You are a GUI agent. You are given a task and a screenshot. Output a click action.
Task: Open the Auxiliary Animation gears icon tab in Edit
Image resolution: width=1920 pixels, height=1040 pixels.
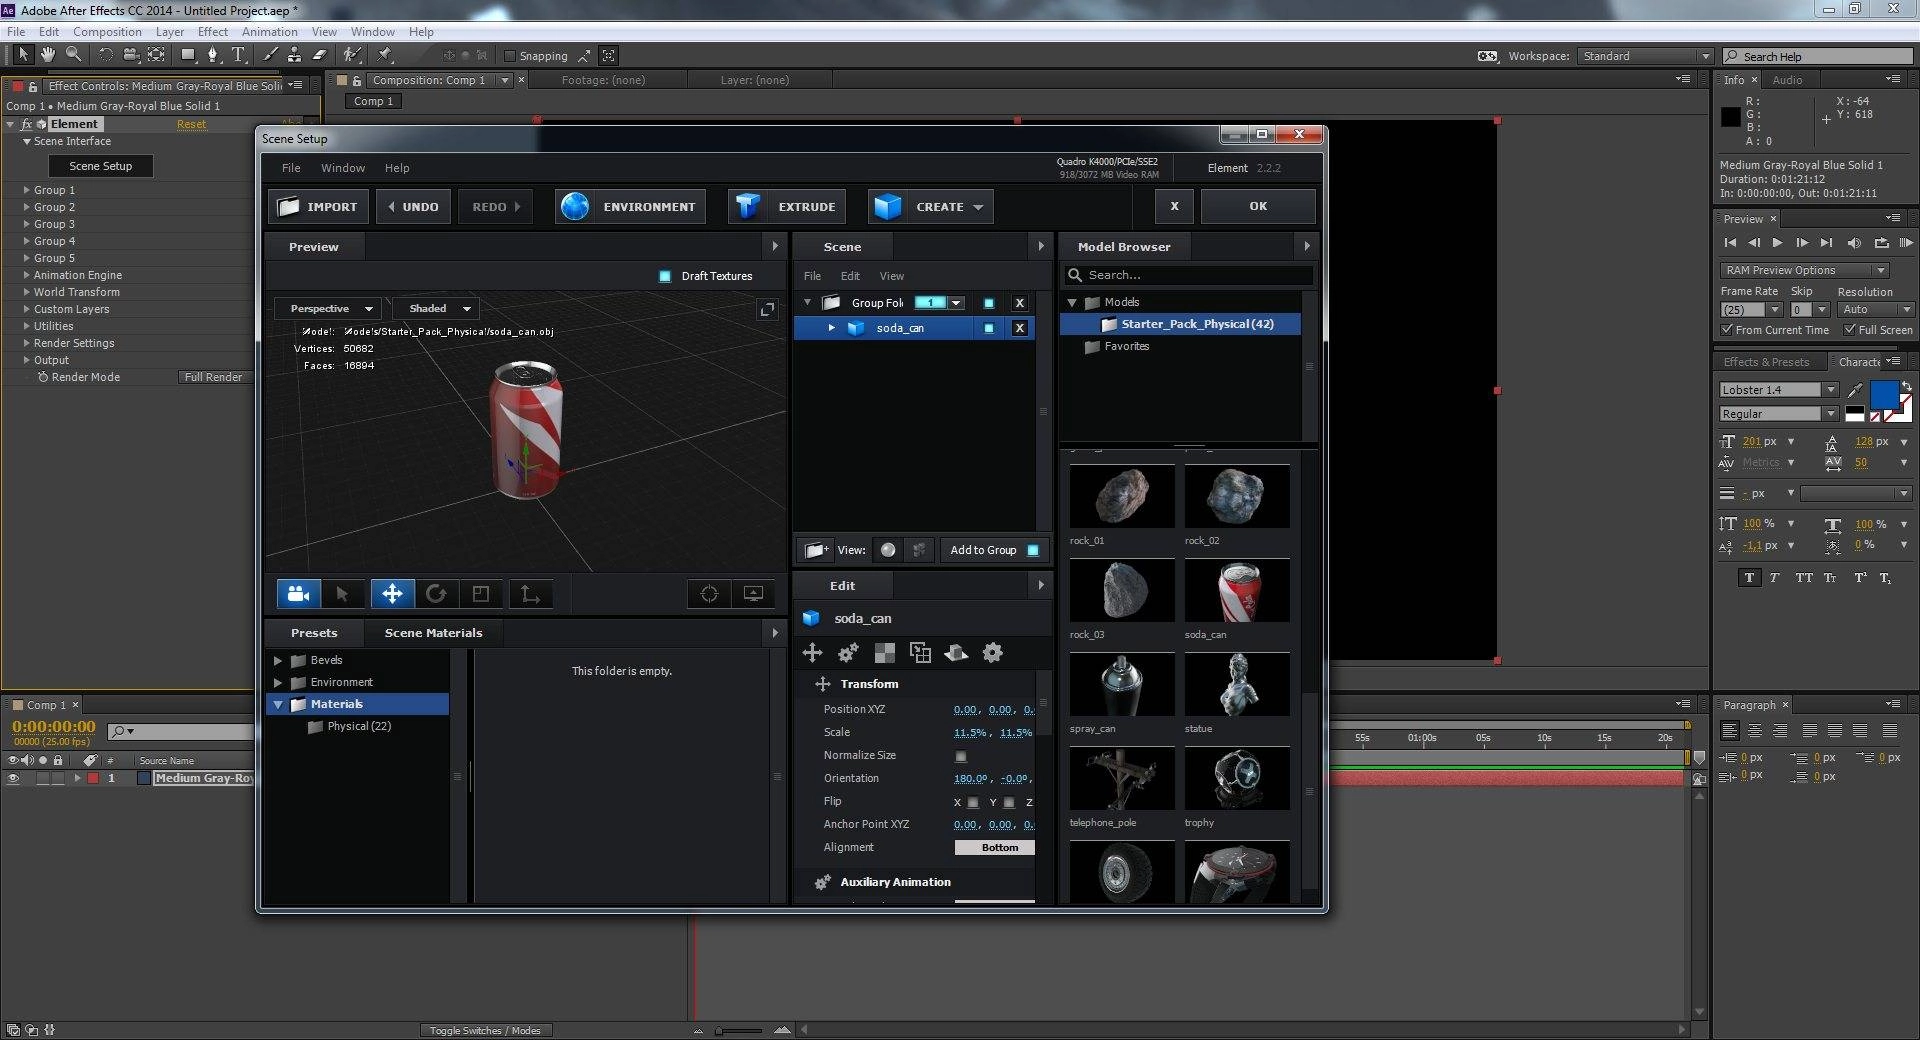click(848, 653)
